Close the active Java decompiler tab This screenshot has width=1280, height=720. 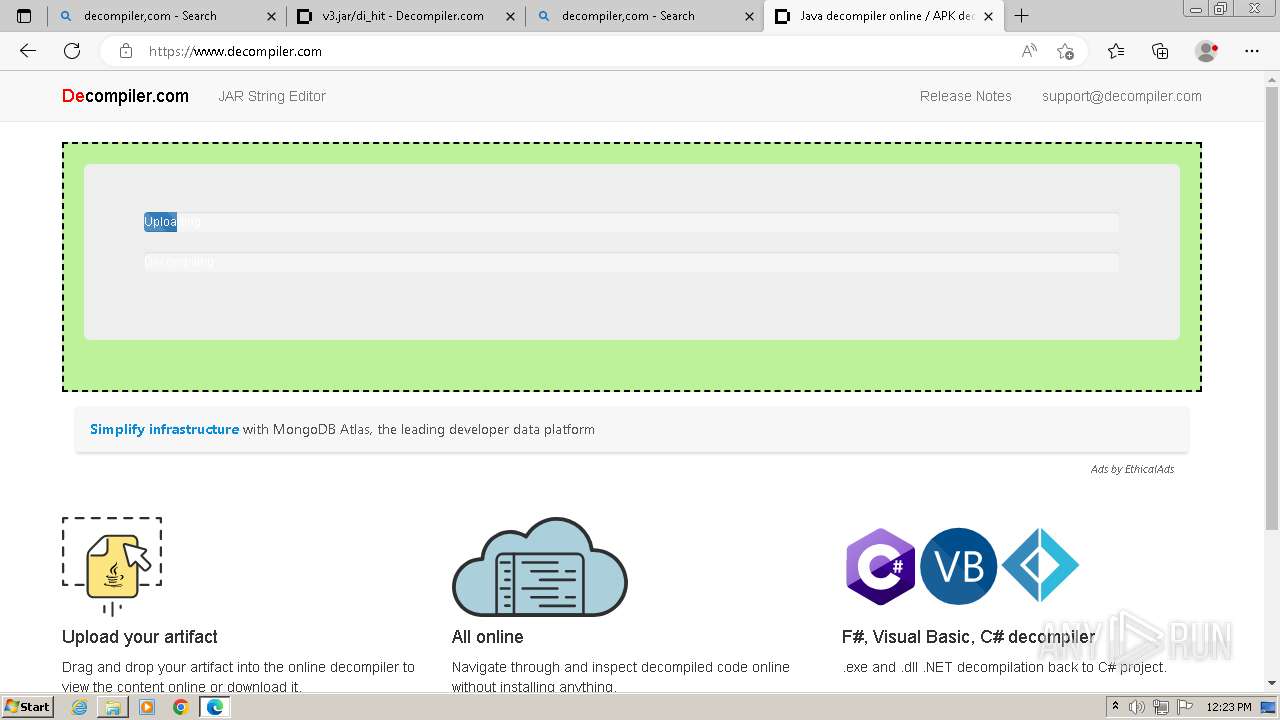pos(988,16)
